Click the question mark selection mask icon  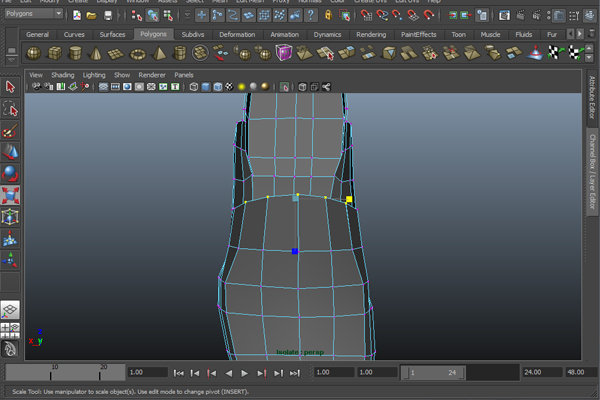(311, 15)
